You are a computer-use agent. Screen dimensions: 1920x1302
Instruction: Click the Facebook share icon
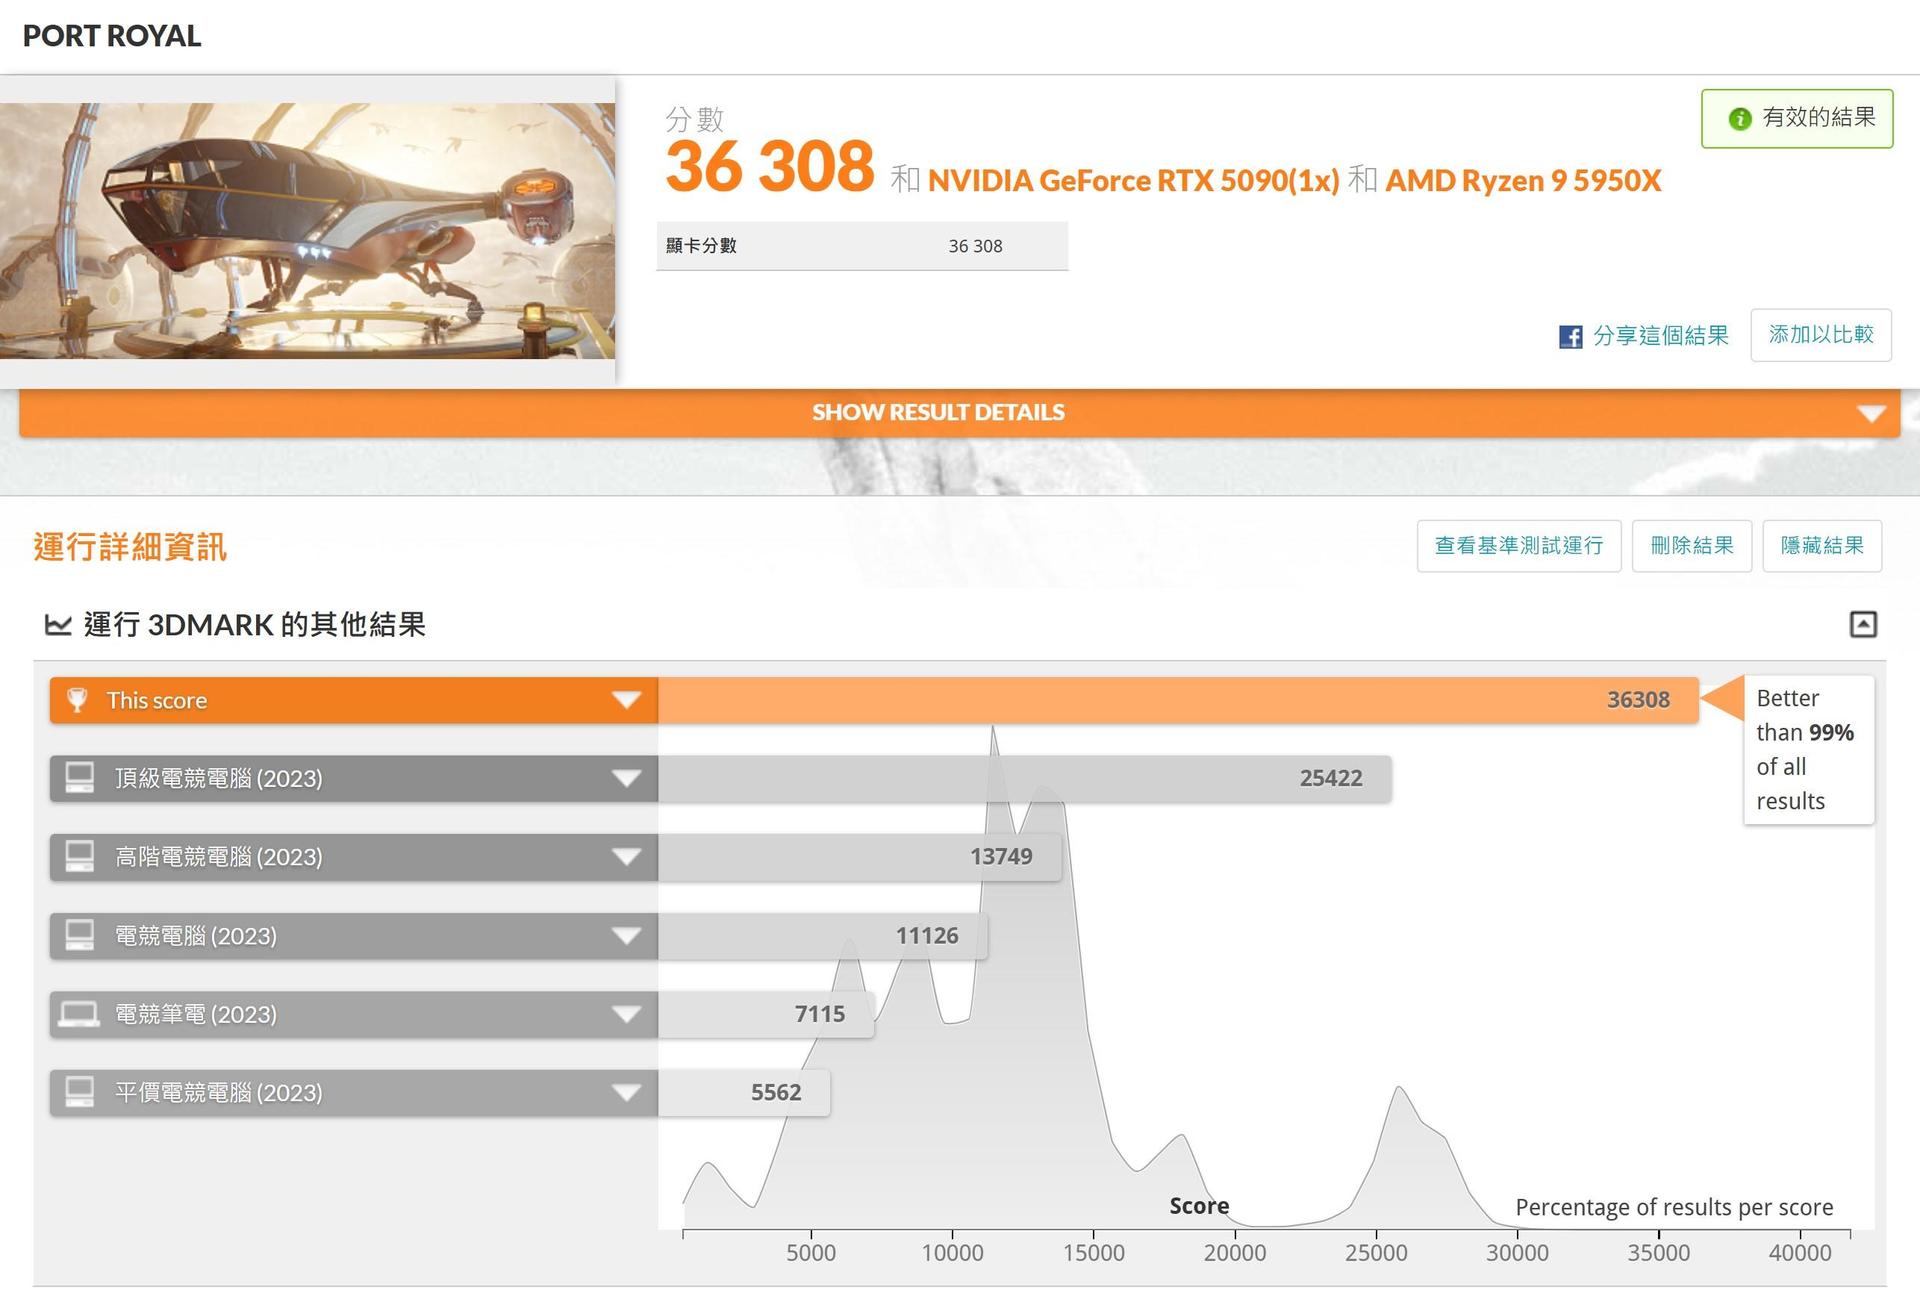coord(1570,336)
